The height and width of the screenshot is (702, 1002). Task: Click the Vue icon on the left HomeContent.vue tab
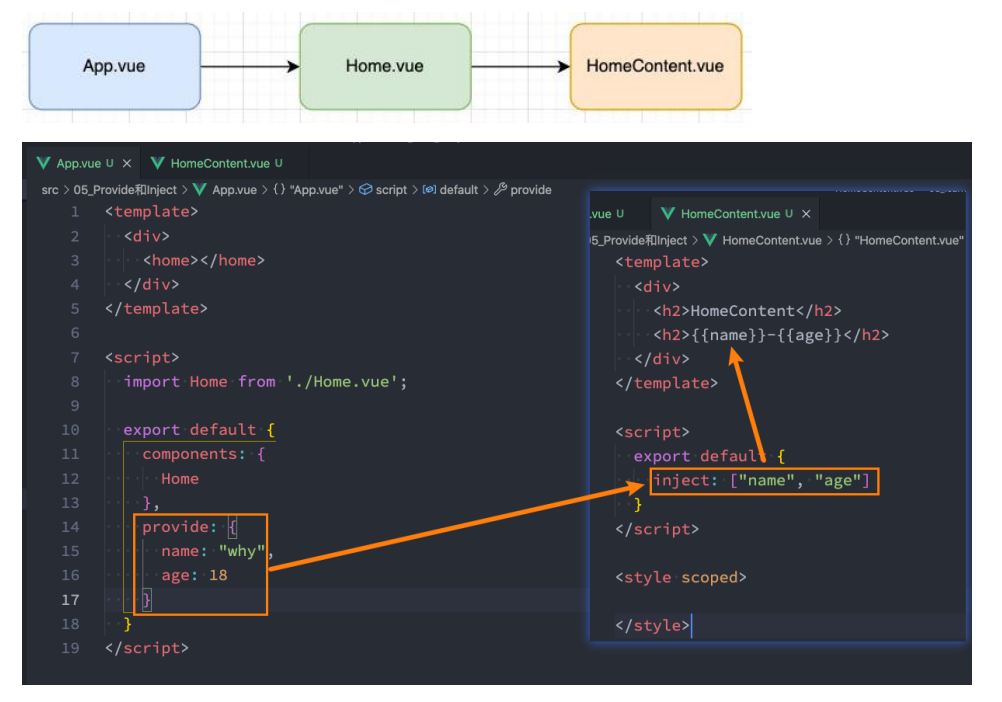pyautogui.click(x=157, y=163)
